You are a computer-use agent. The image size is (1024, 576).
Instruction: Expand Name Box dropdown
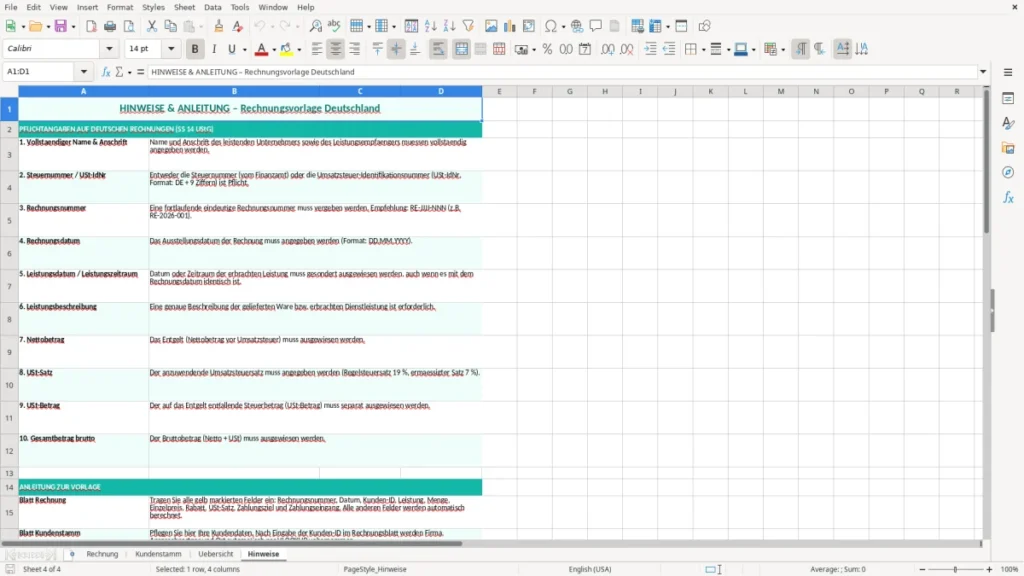point(84,72)
